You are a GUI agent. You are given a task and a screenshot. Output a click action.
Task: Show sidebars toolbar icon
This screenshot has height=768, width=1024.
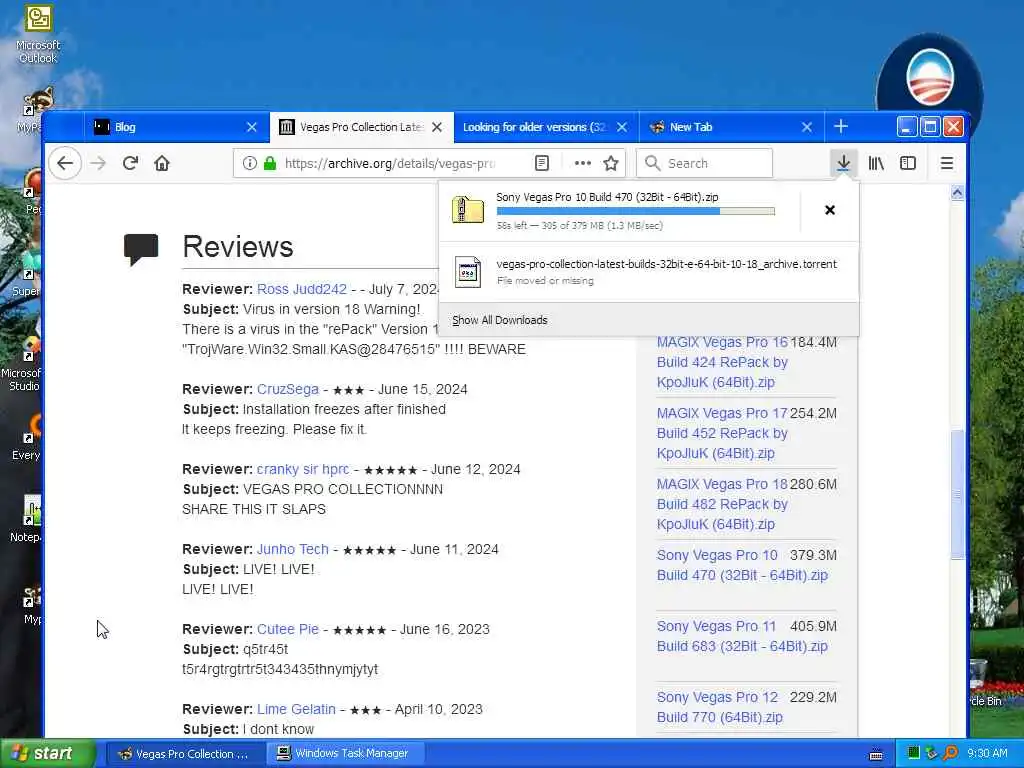[x=908, y=163]
